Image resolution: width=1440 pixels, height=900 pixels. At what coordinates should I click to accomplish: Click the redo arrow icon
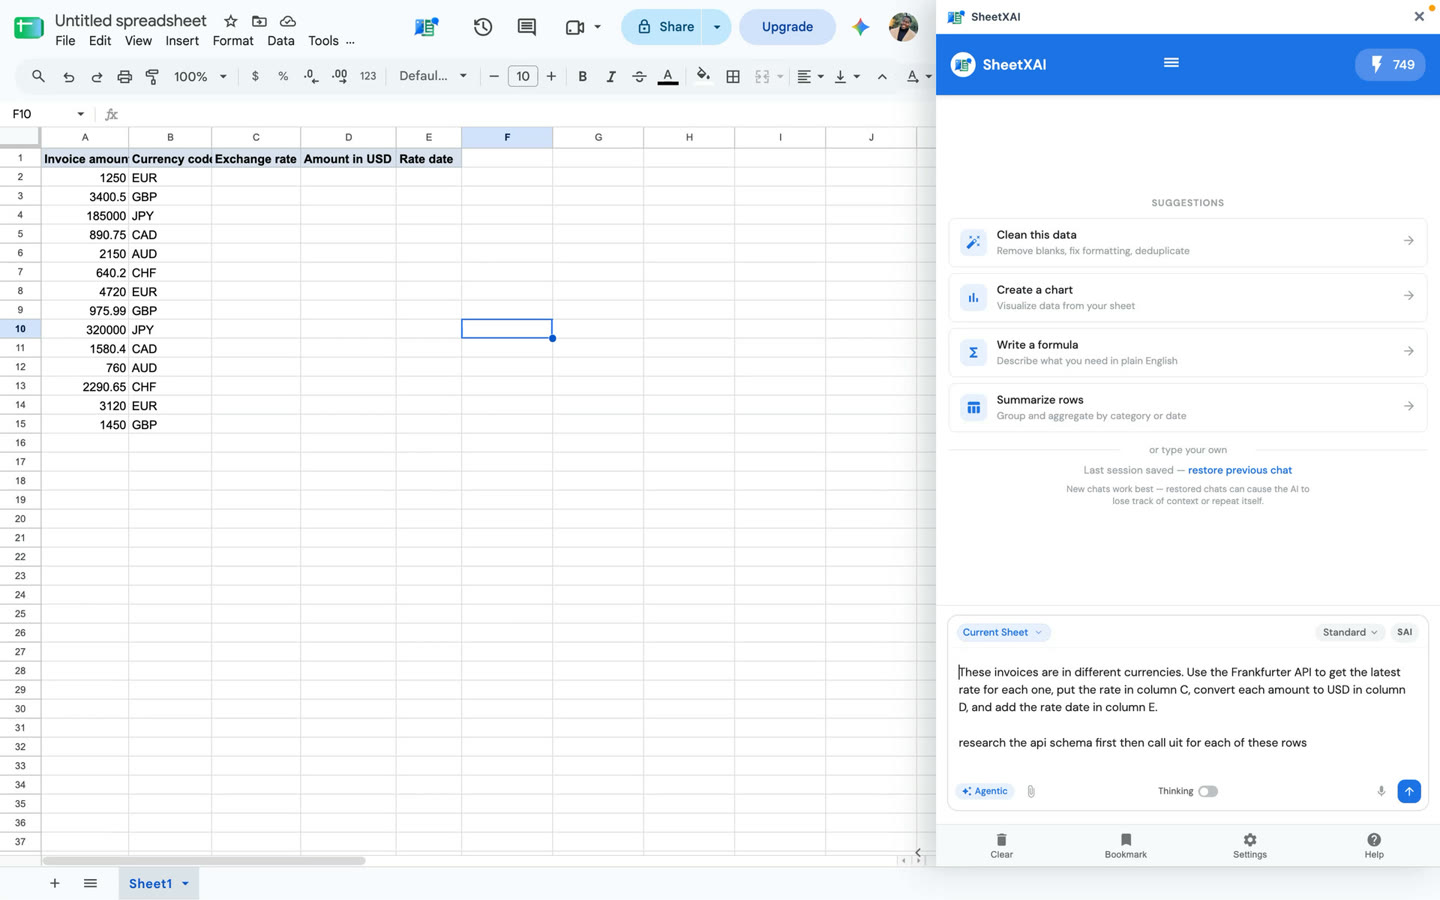pos(97,77)
